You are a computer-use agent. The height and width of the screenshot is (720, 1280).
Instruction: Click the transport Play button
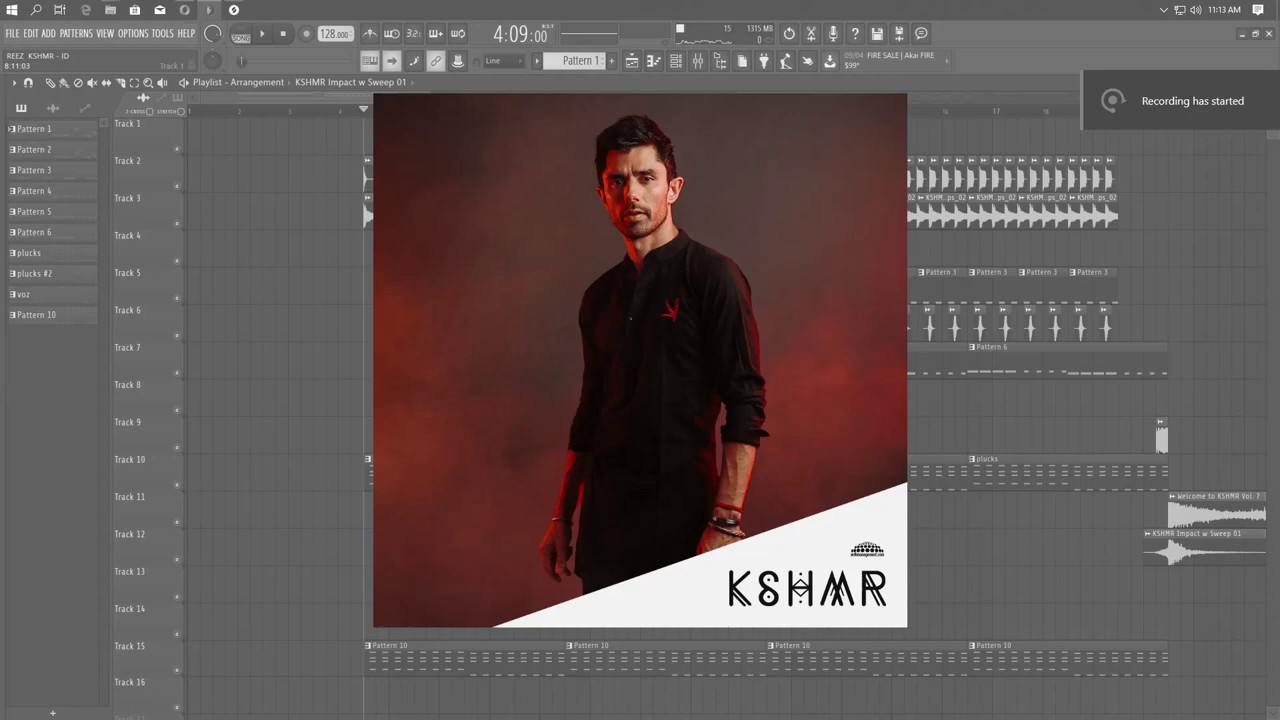pyautogui.click(x=262, y=34)
